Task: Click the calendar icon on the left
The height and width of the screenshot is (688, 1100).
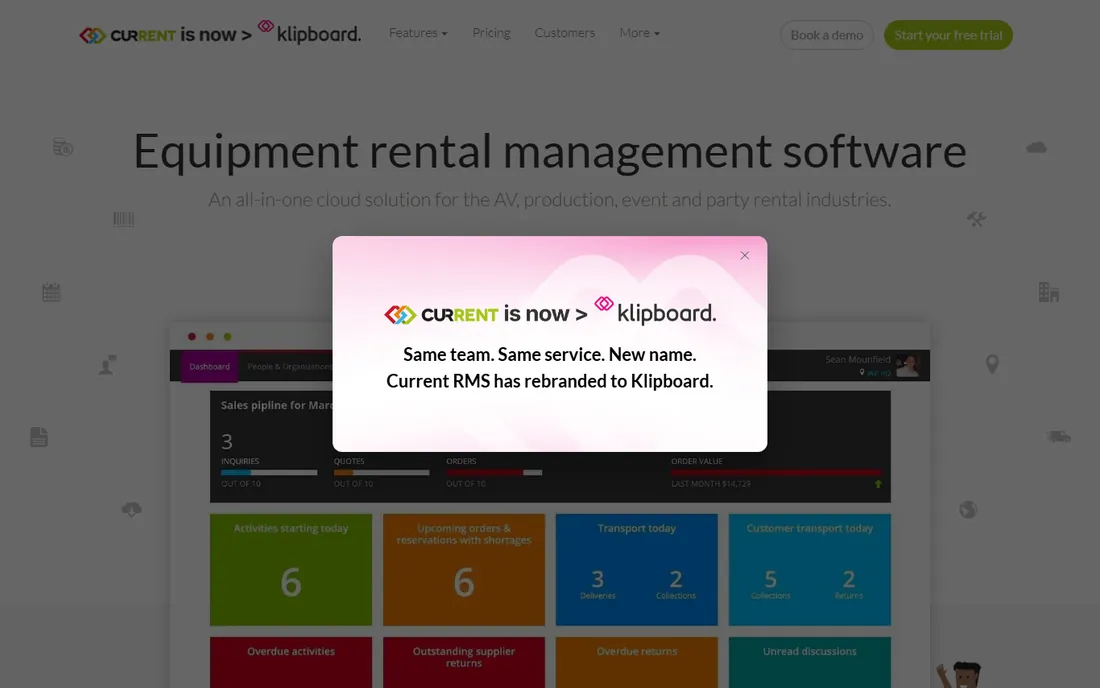Action: pyautogui.click(x=51, y=292)
